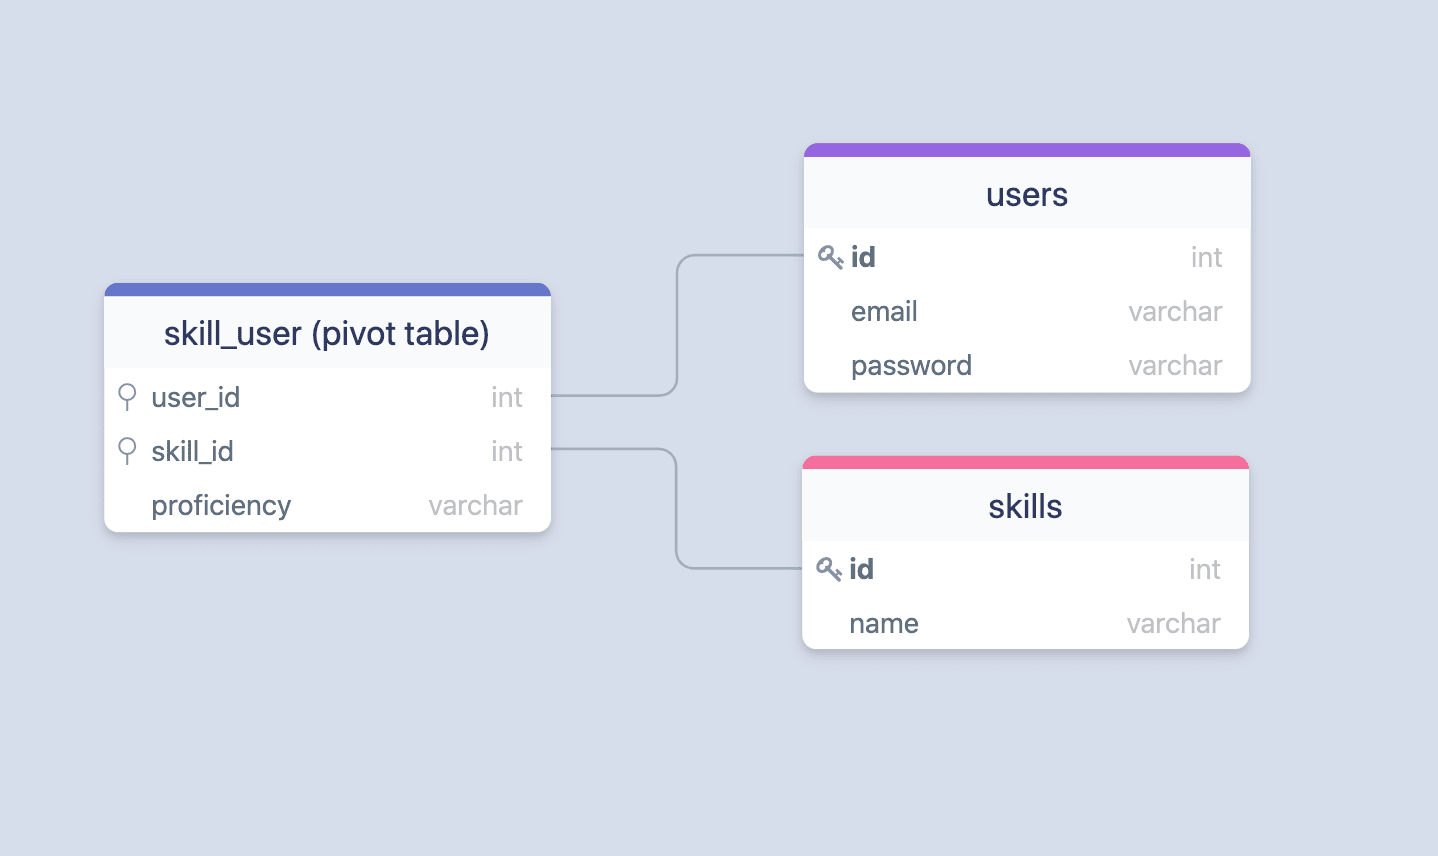Select the password field in users
The image size is (1438, 856).
point(911,366)
